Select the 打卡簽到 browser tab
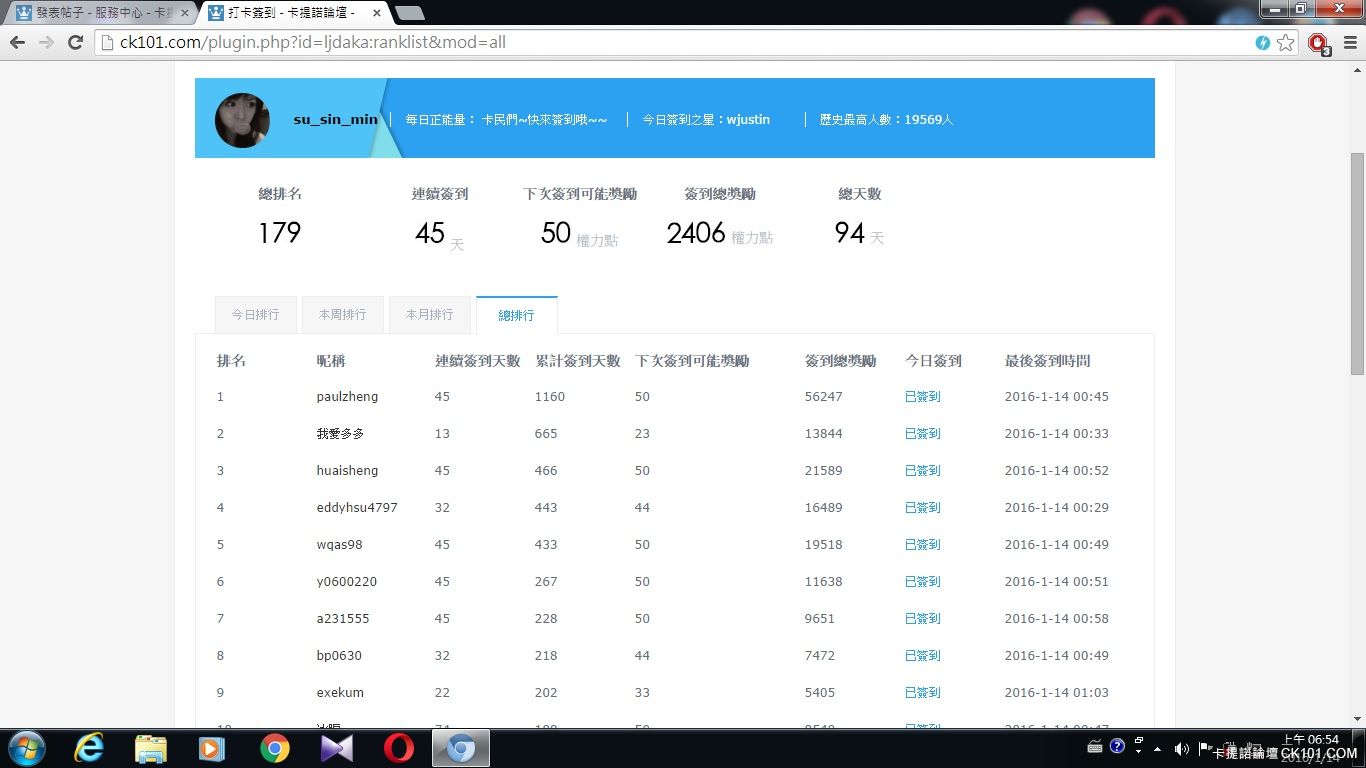This screenshot has height=768, width=1366. 292,13
